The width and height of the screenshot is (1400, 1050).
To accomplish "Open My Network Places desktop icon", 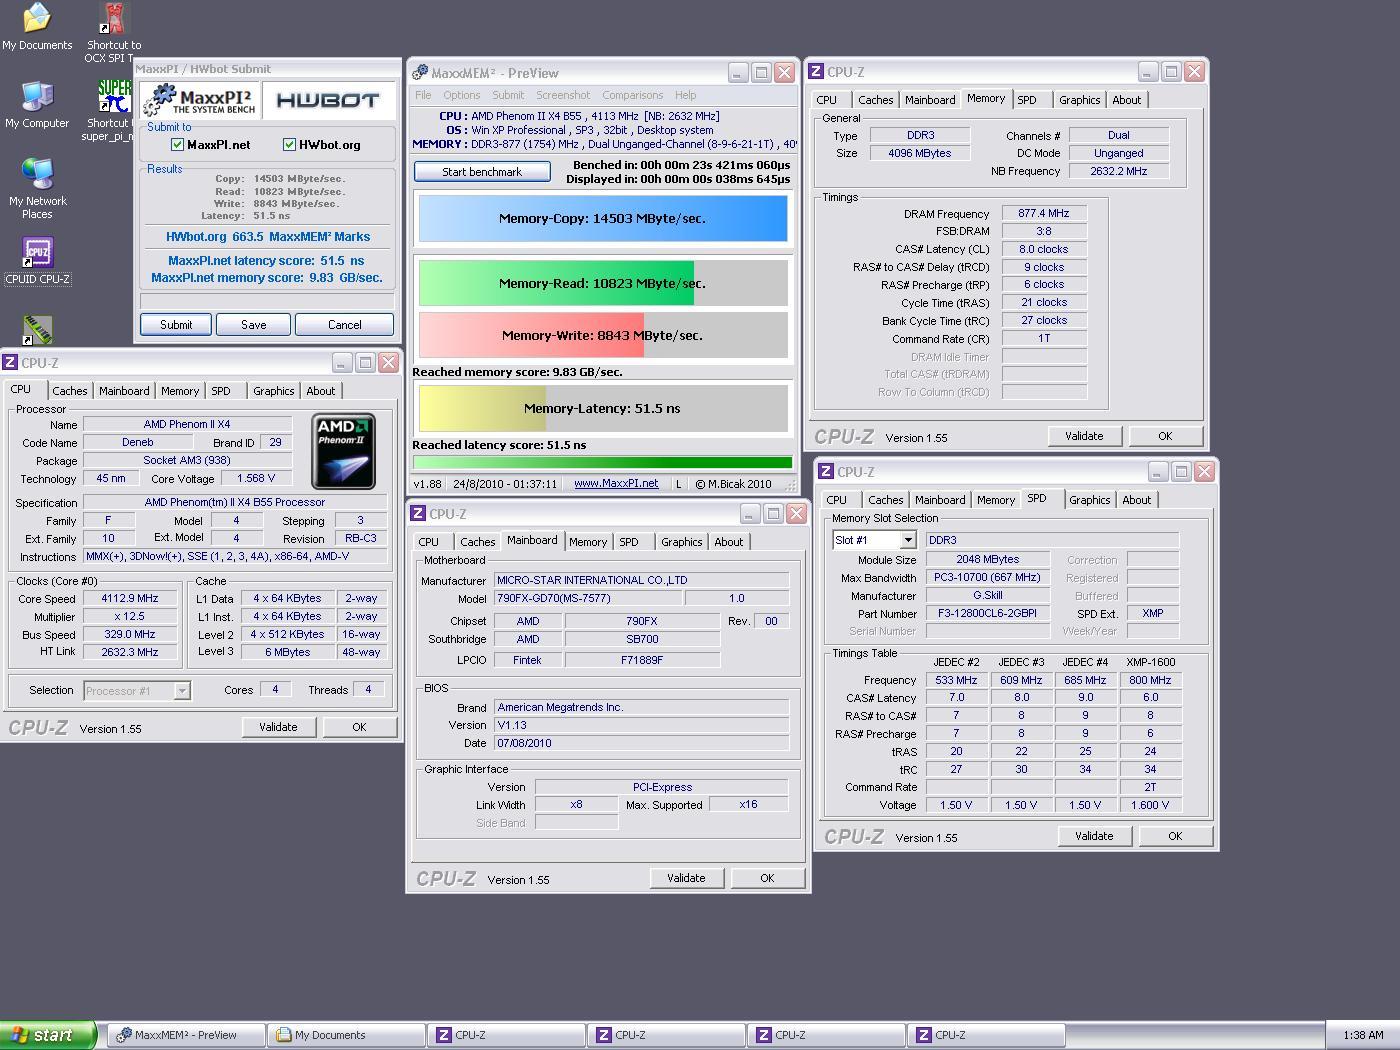I will click(x=37, y=188).
